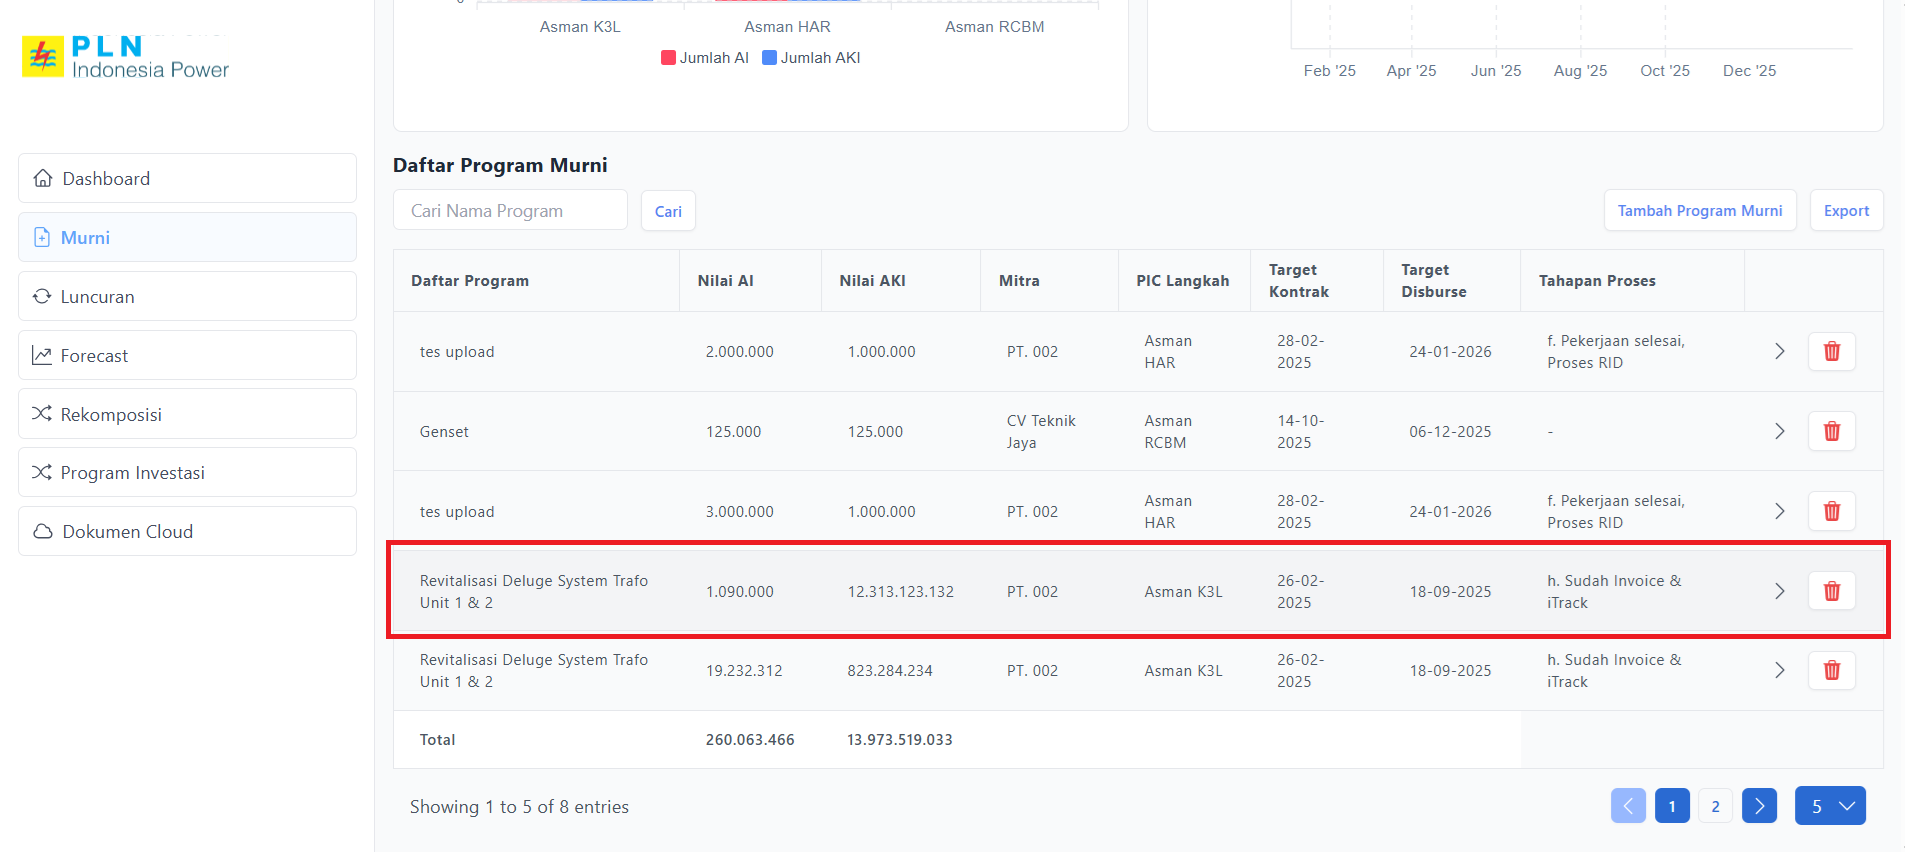This screenshot has width=1905, height=852.
Task: Toggle Jumlah AKI legend series
Action: pos(811,58)
